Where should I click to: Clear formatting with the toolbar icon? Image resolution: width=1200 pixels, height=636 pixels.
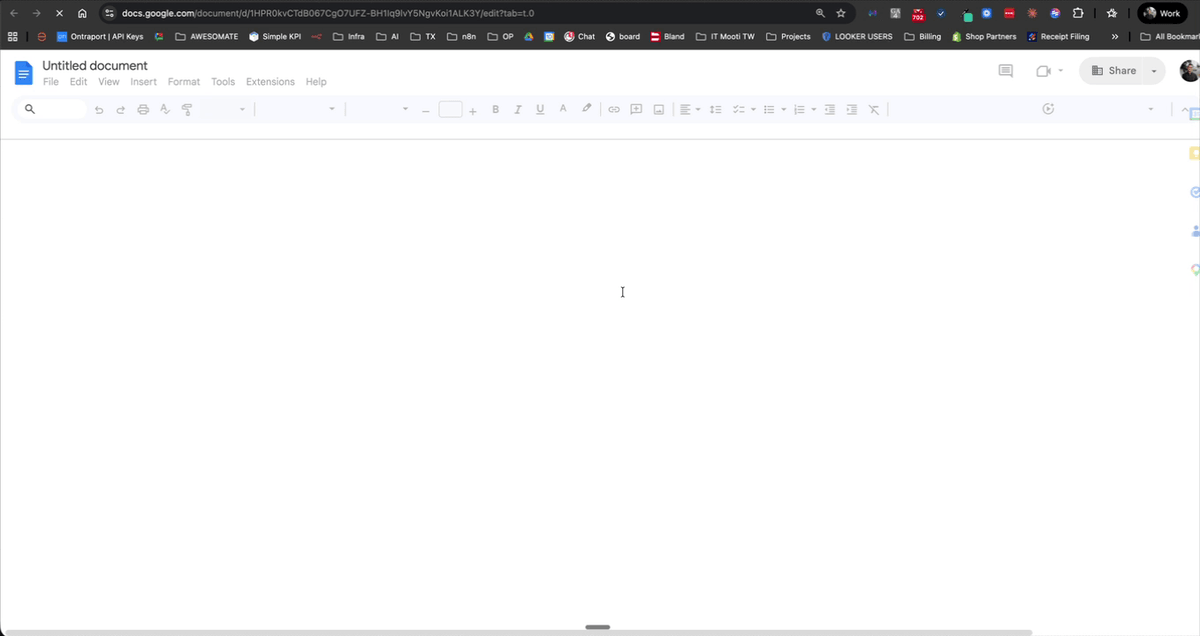click(x=873, y=109)
